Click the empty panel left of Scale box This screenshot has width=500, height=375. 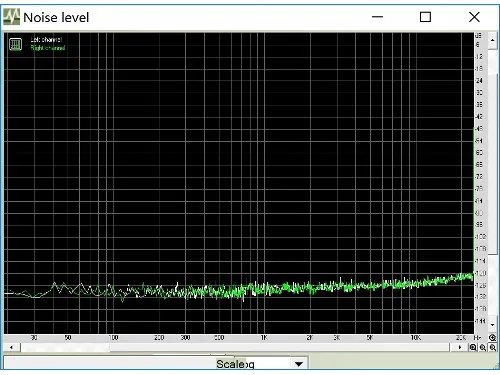[x=109, y=363]
